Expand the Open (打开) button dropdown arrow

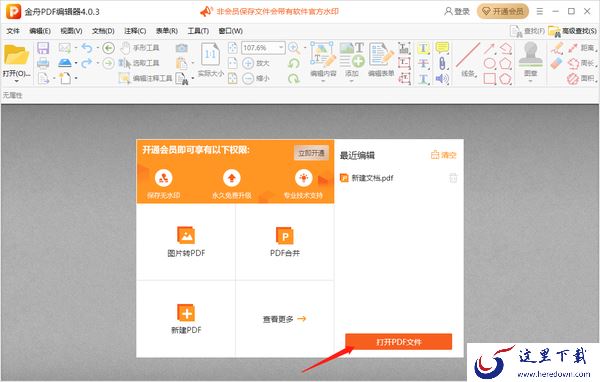[16, 81]
